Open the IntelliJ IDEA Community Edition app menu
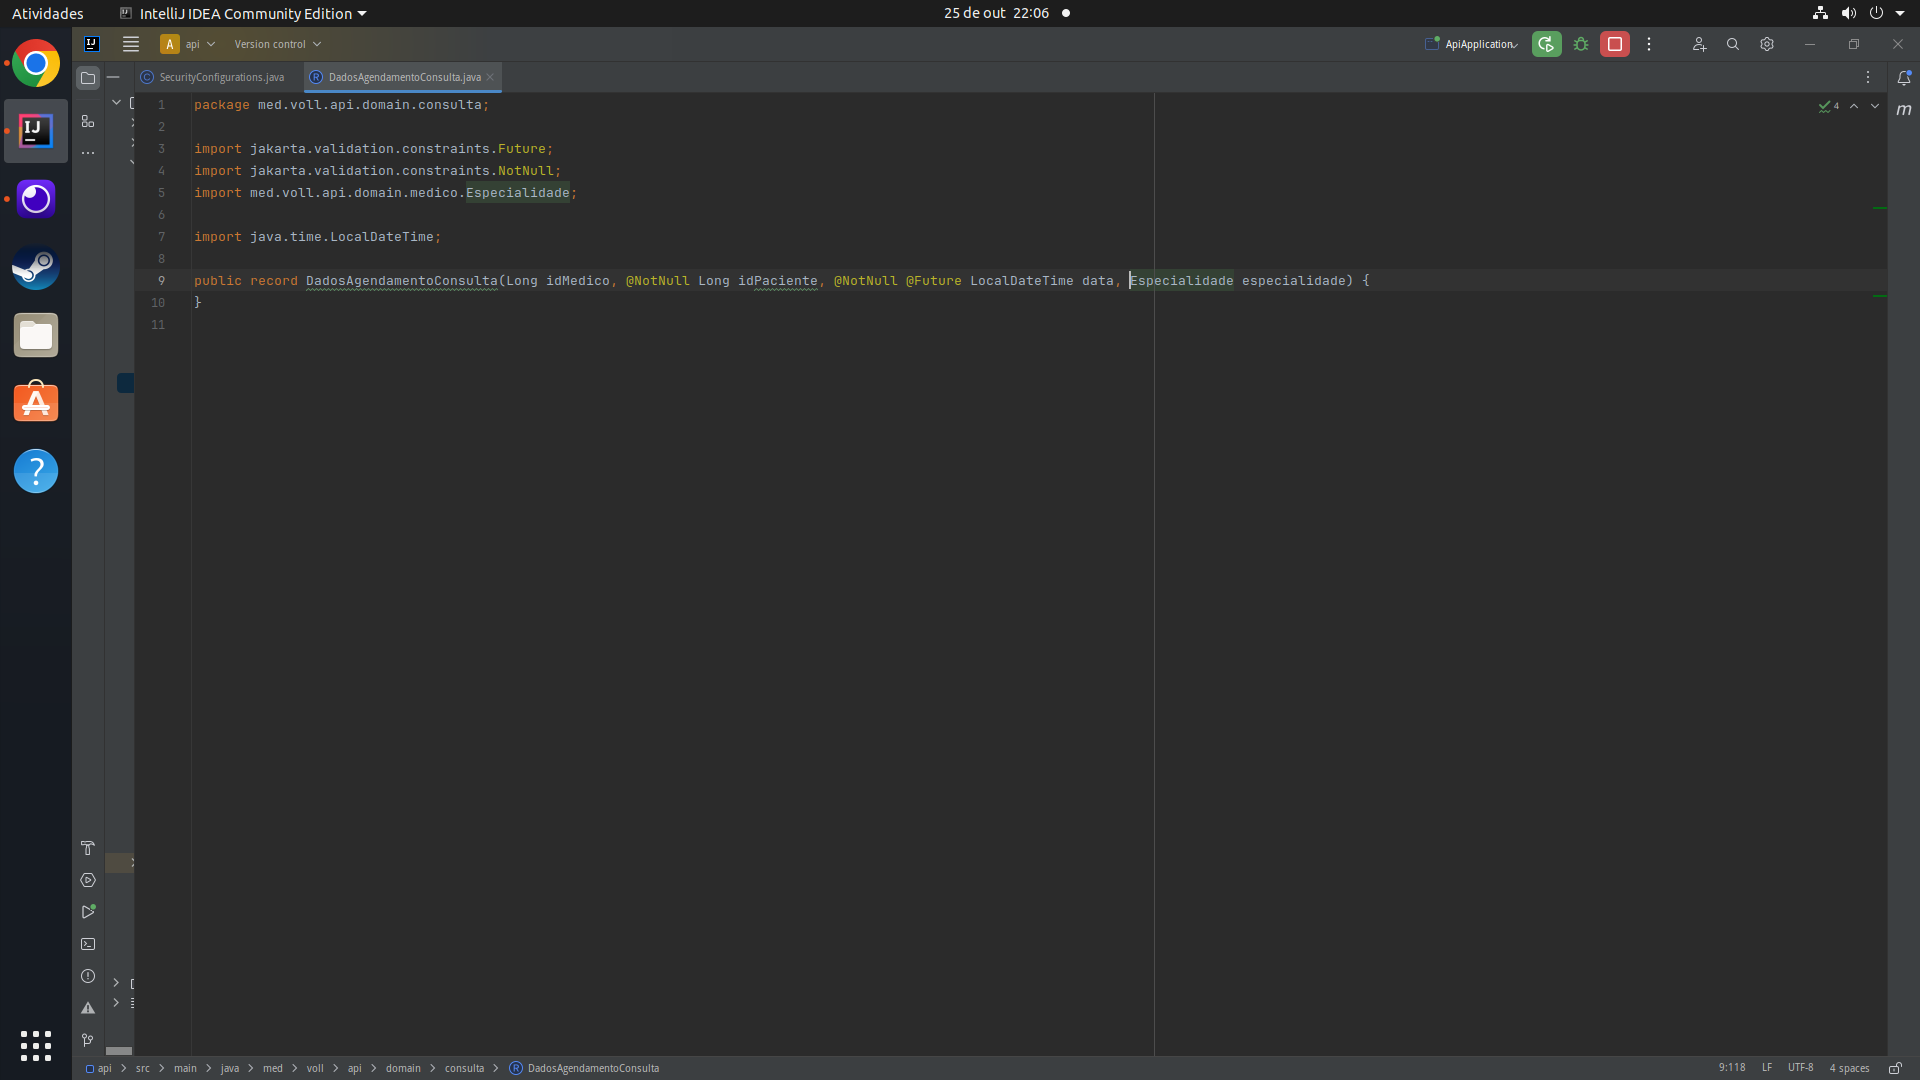1920x1080 pixels. click(242, 13)
